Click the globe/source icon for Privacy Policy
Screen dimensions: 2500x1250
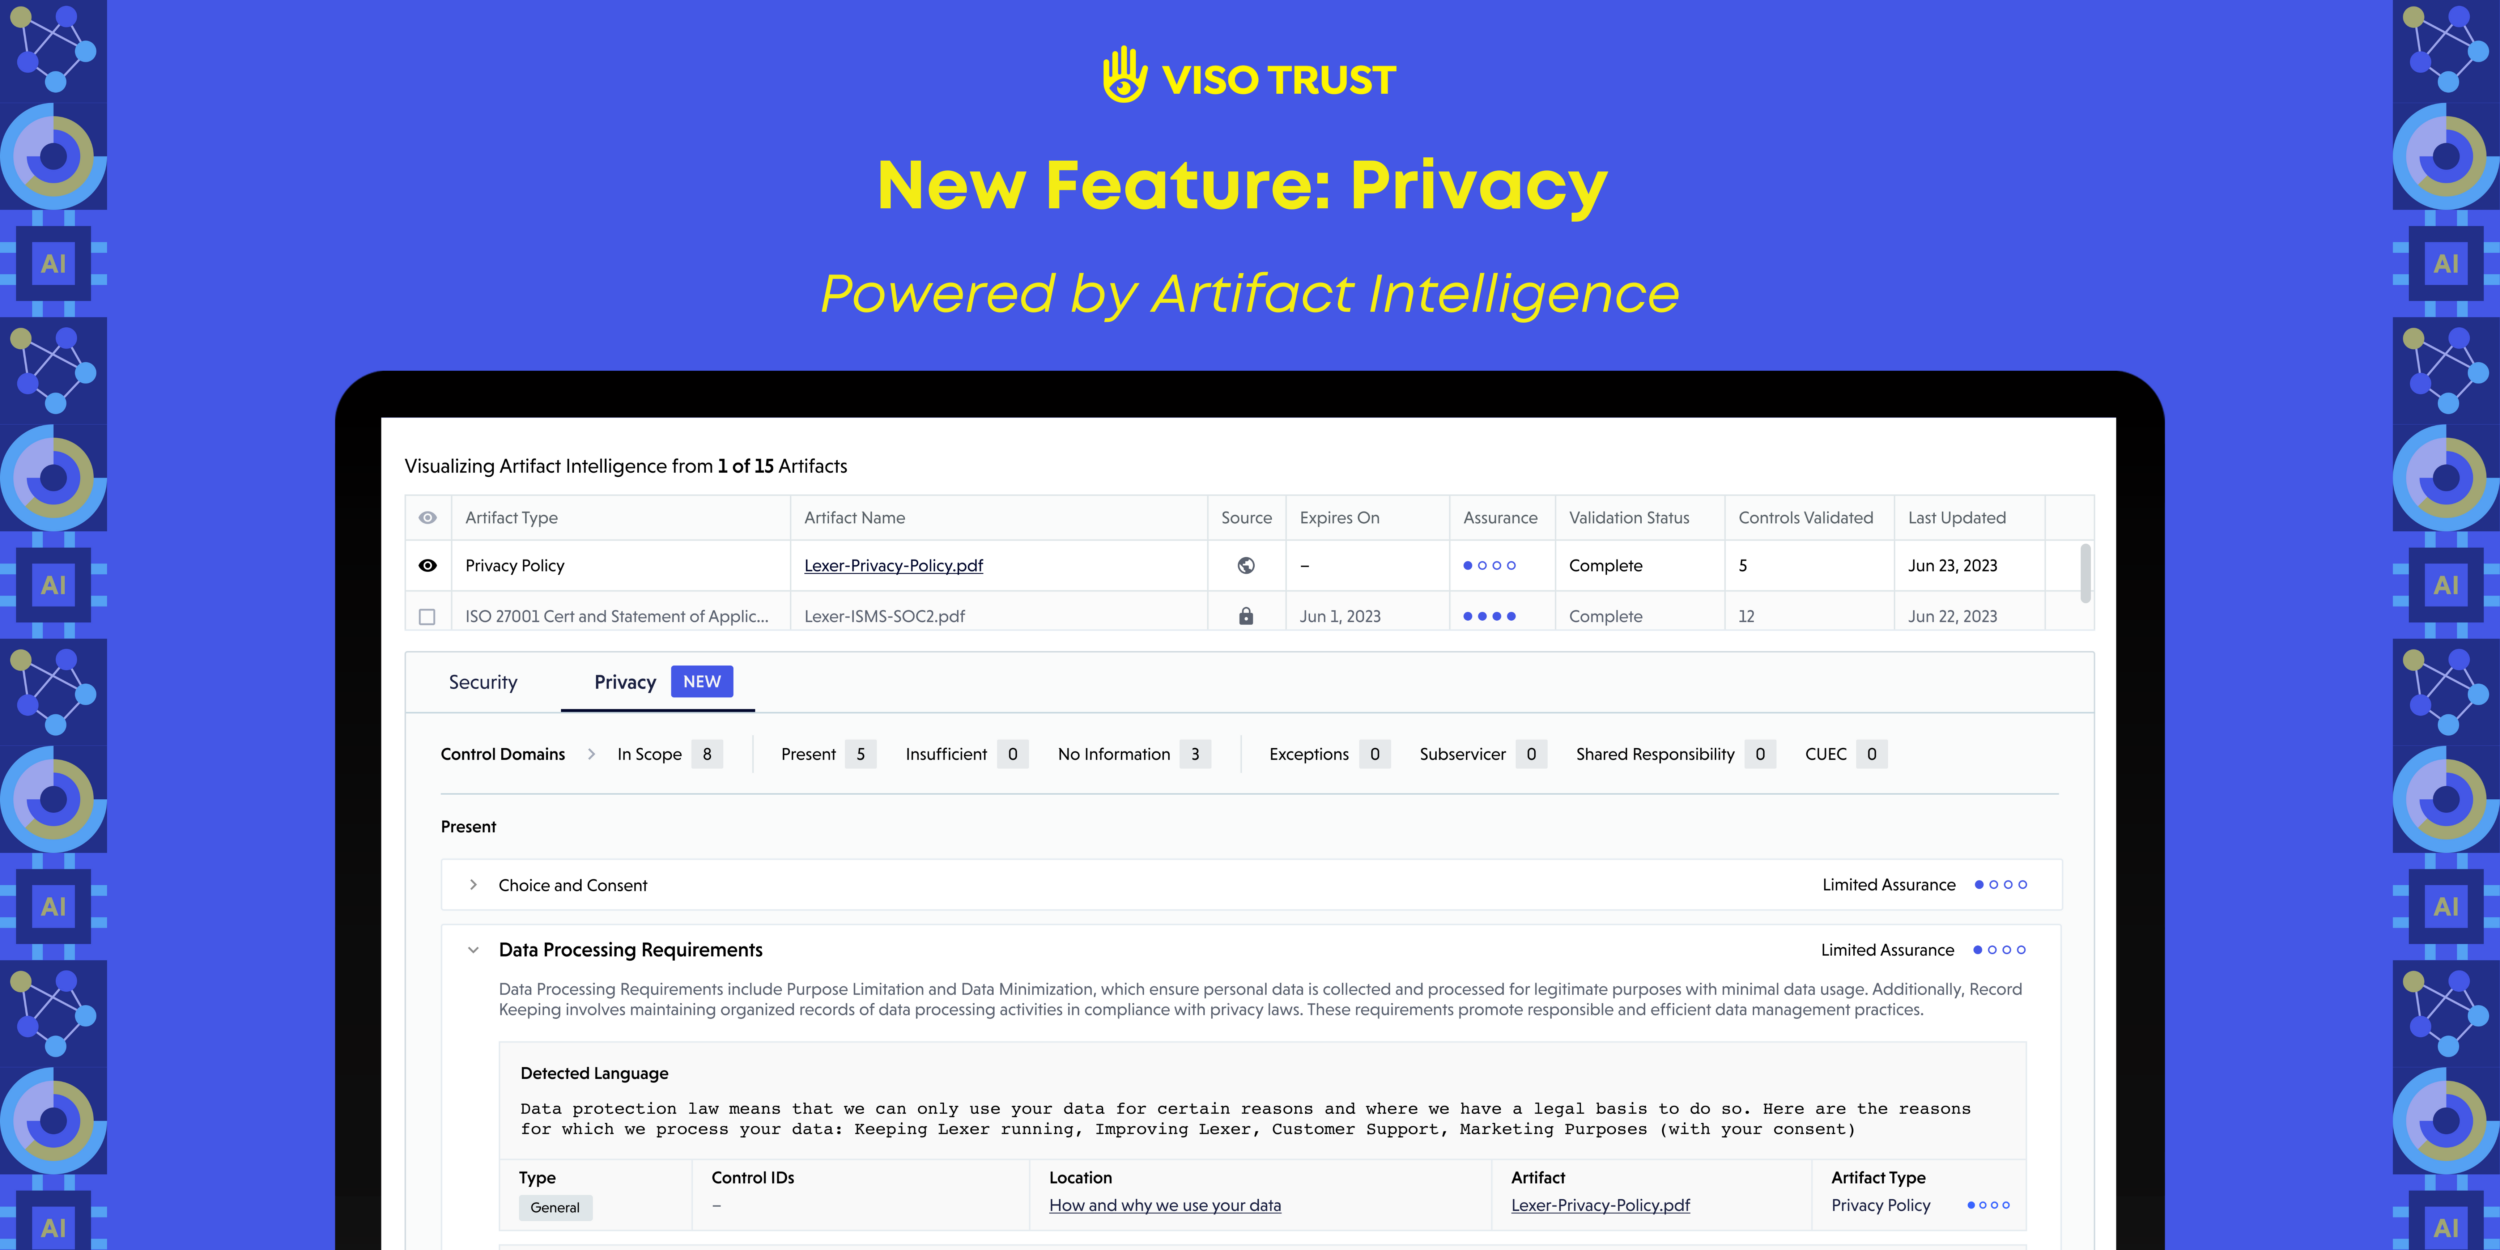tap(1247, 564)
